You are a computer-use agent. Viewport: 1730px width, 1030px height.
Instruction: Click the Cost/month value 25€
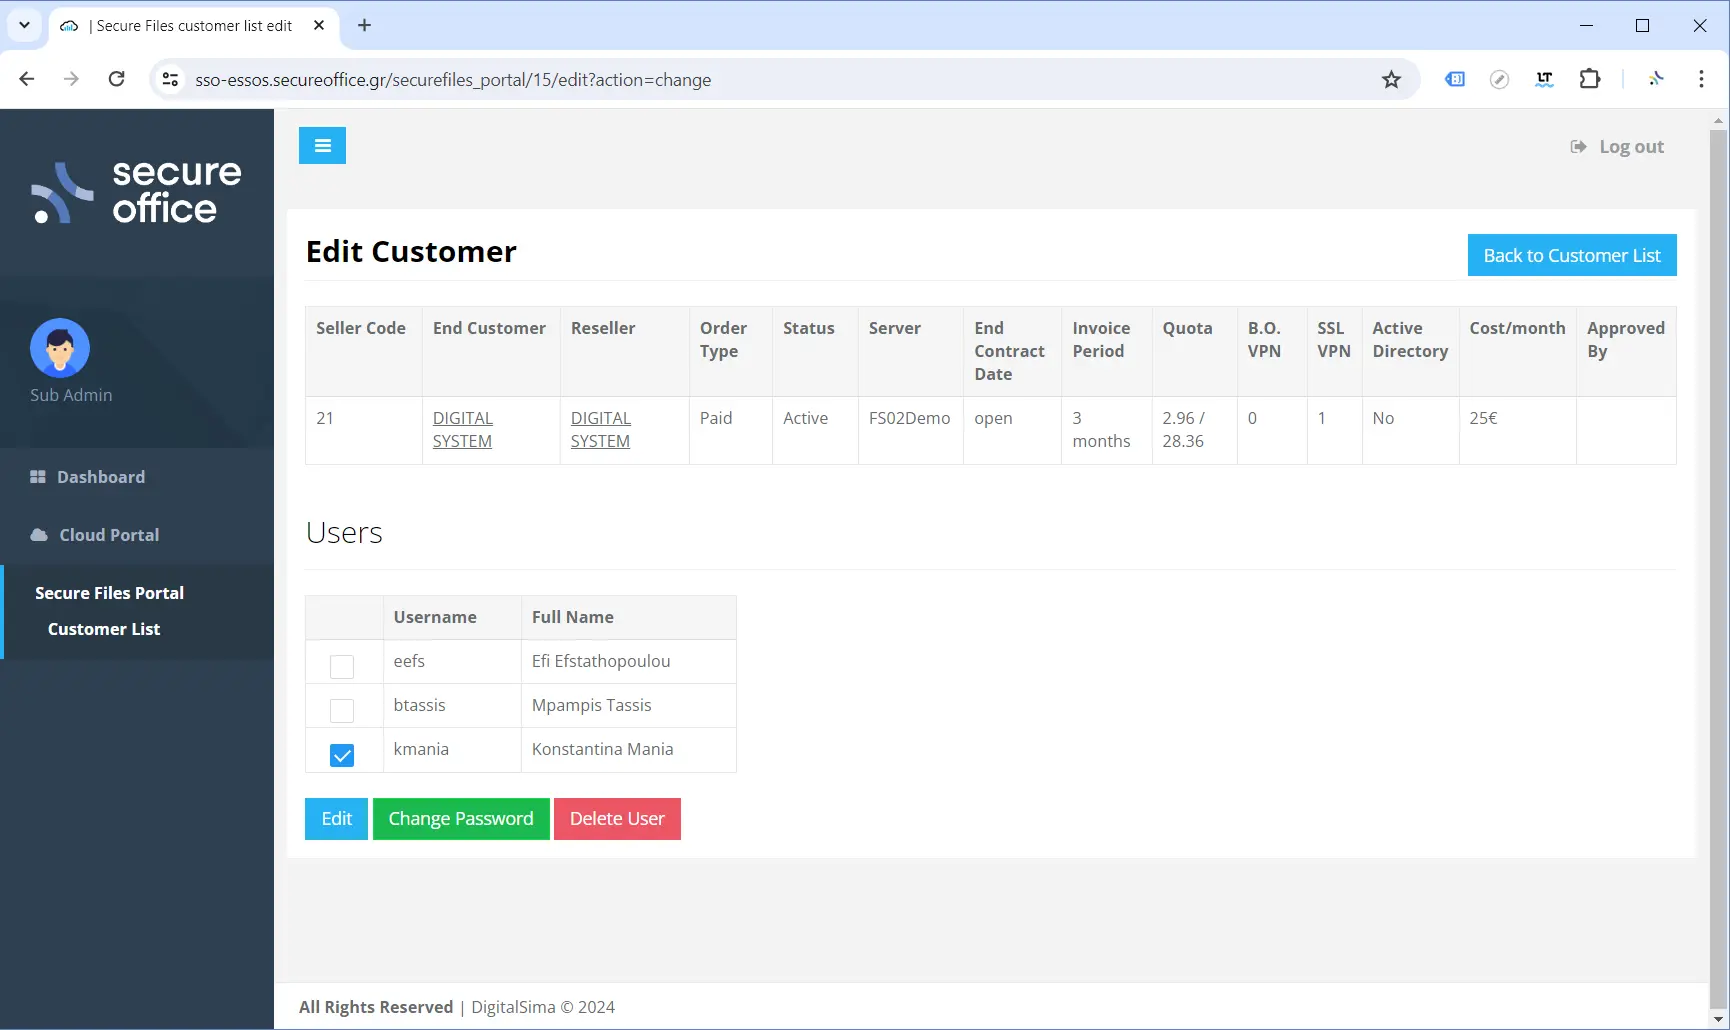(1483, 418)
